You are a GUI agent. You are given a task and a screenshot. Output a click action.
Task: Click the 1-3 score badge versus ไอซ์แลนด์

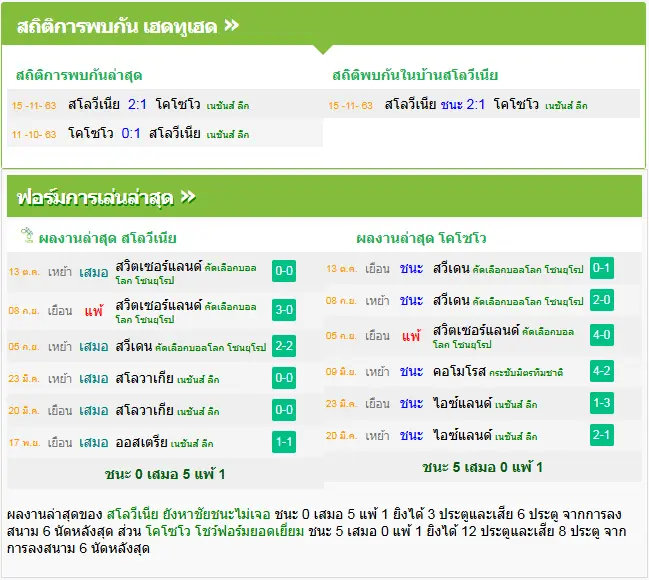pyautogui.click(x=601, y=403)
